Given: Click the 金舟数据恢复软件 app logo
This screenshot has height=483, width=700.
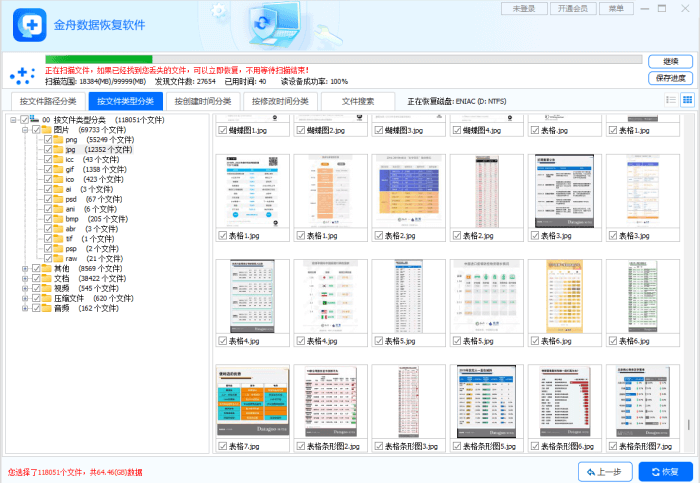Looking at the screenshot, I should tap(30, 24).
